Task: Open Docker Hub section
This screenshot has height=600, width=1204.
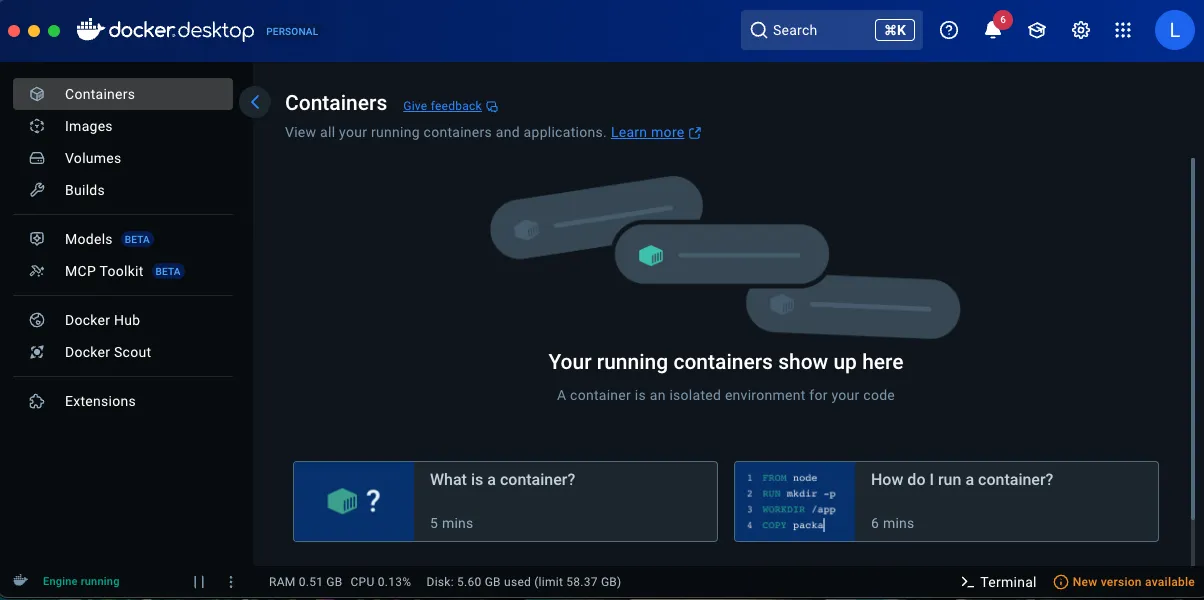Action: tap(123, 320)
